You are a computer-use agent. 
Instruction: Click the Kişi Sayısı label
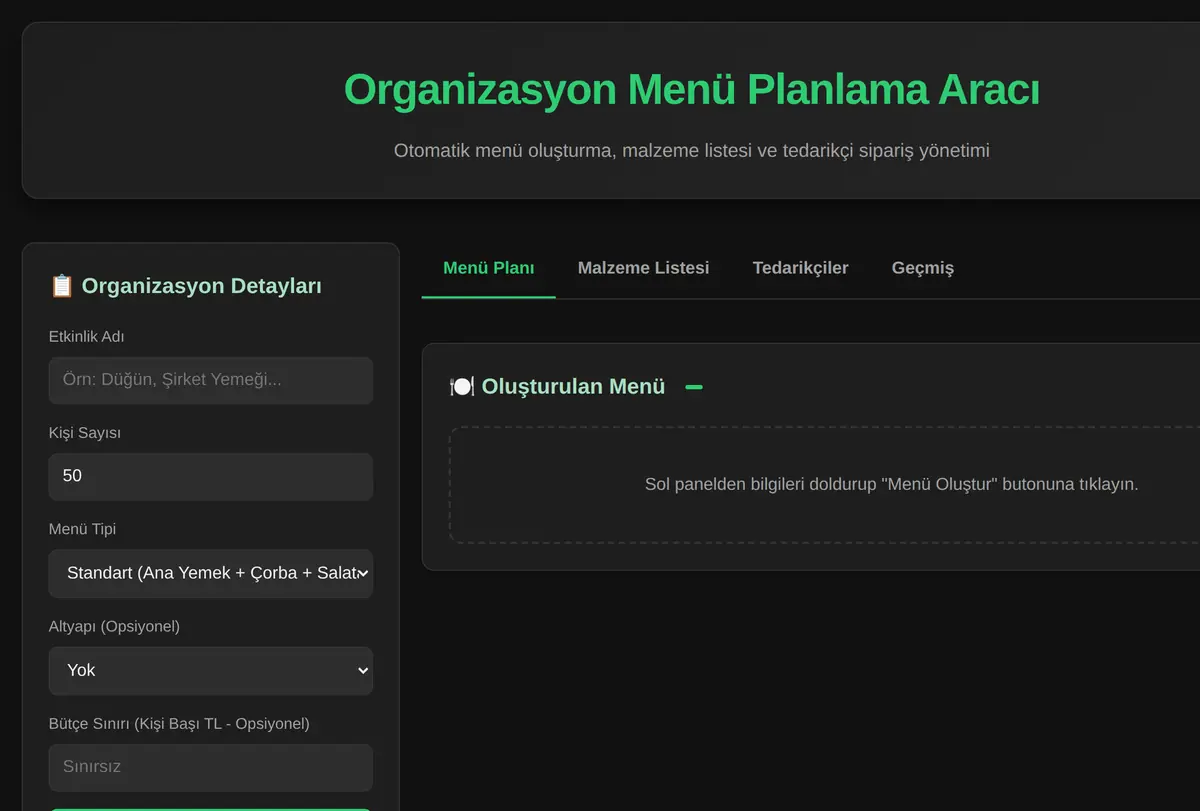pyautogui.click(x=85, y=433)
